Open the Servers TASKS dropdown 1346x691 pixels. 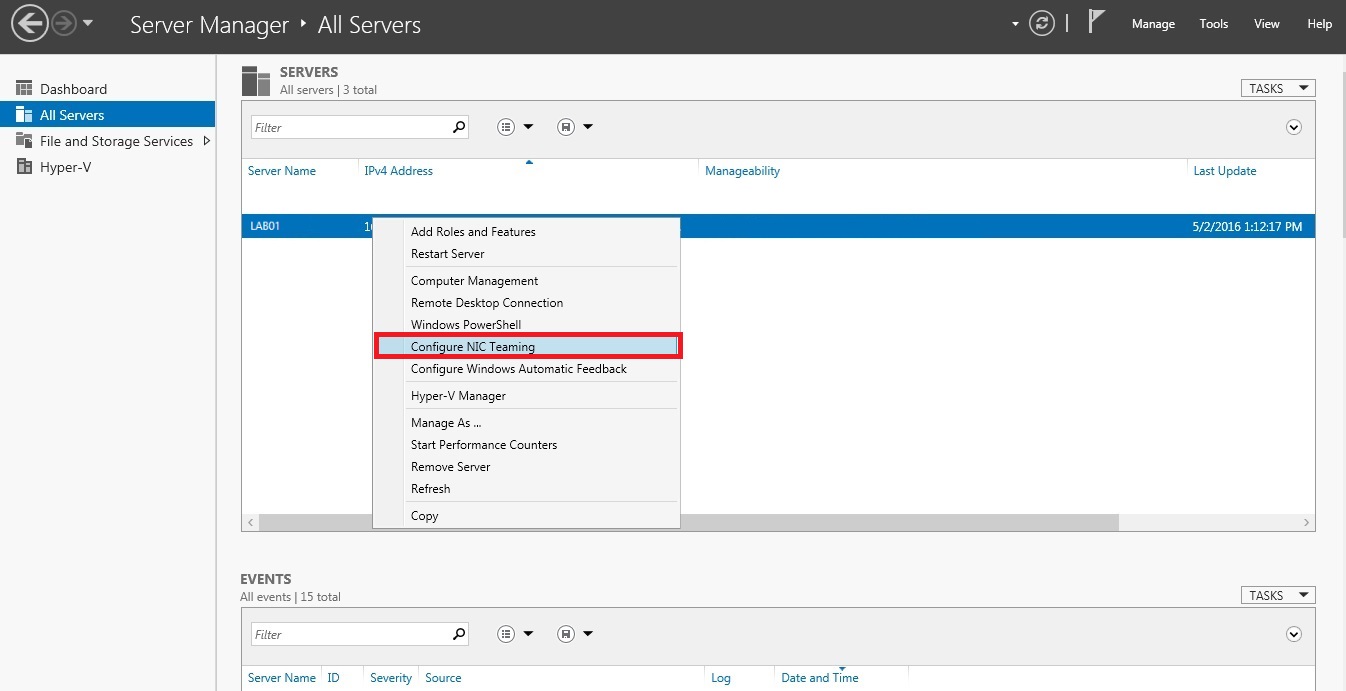[x=1277, y=89]
